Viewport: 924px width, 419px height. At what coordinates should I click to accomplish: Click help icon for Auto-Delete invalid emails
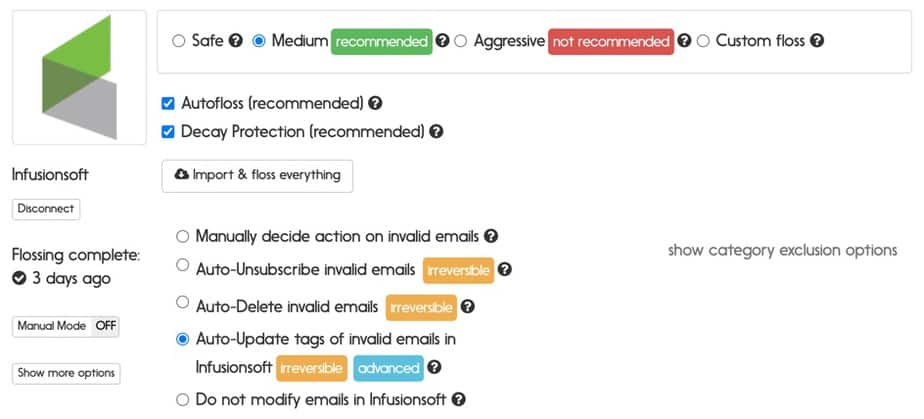[x=467, y=307]
